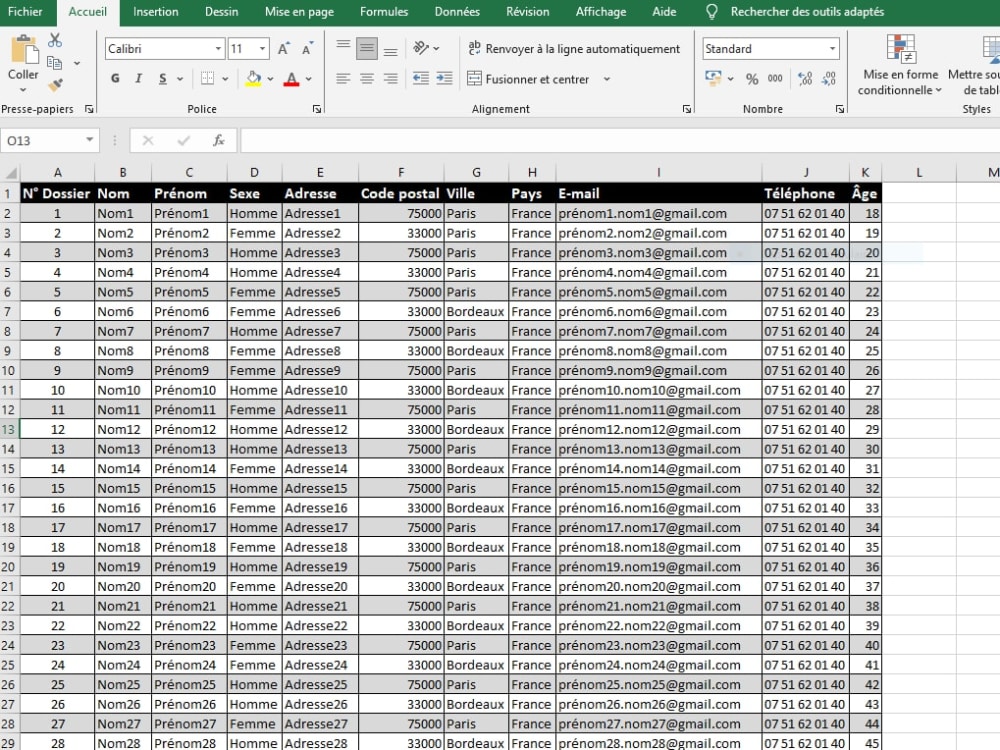Expand font color dropdown arrow
The width and height of the screenshot is (1000, 750).
(x=309, y=79)
